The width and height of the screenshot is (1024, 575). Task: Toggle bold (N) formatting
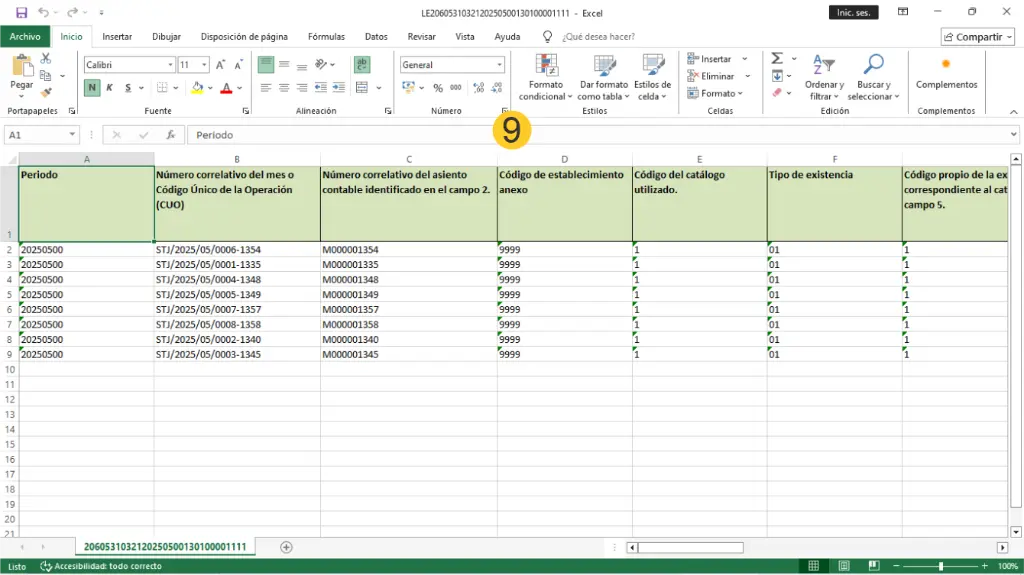92,88
